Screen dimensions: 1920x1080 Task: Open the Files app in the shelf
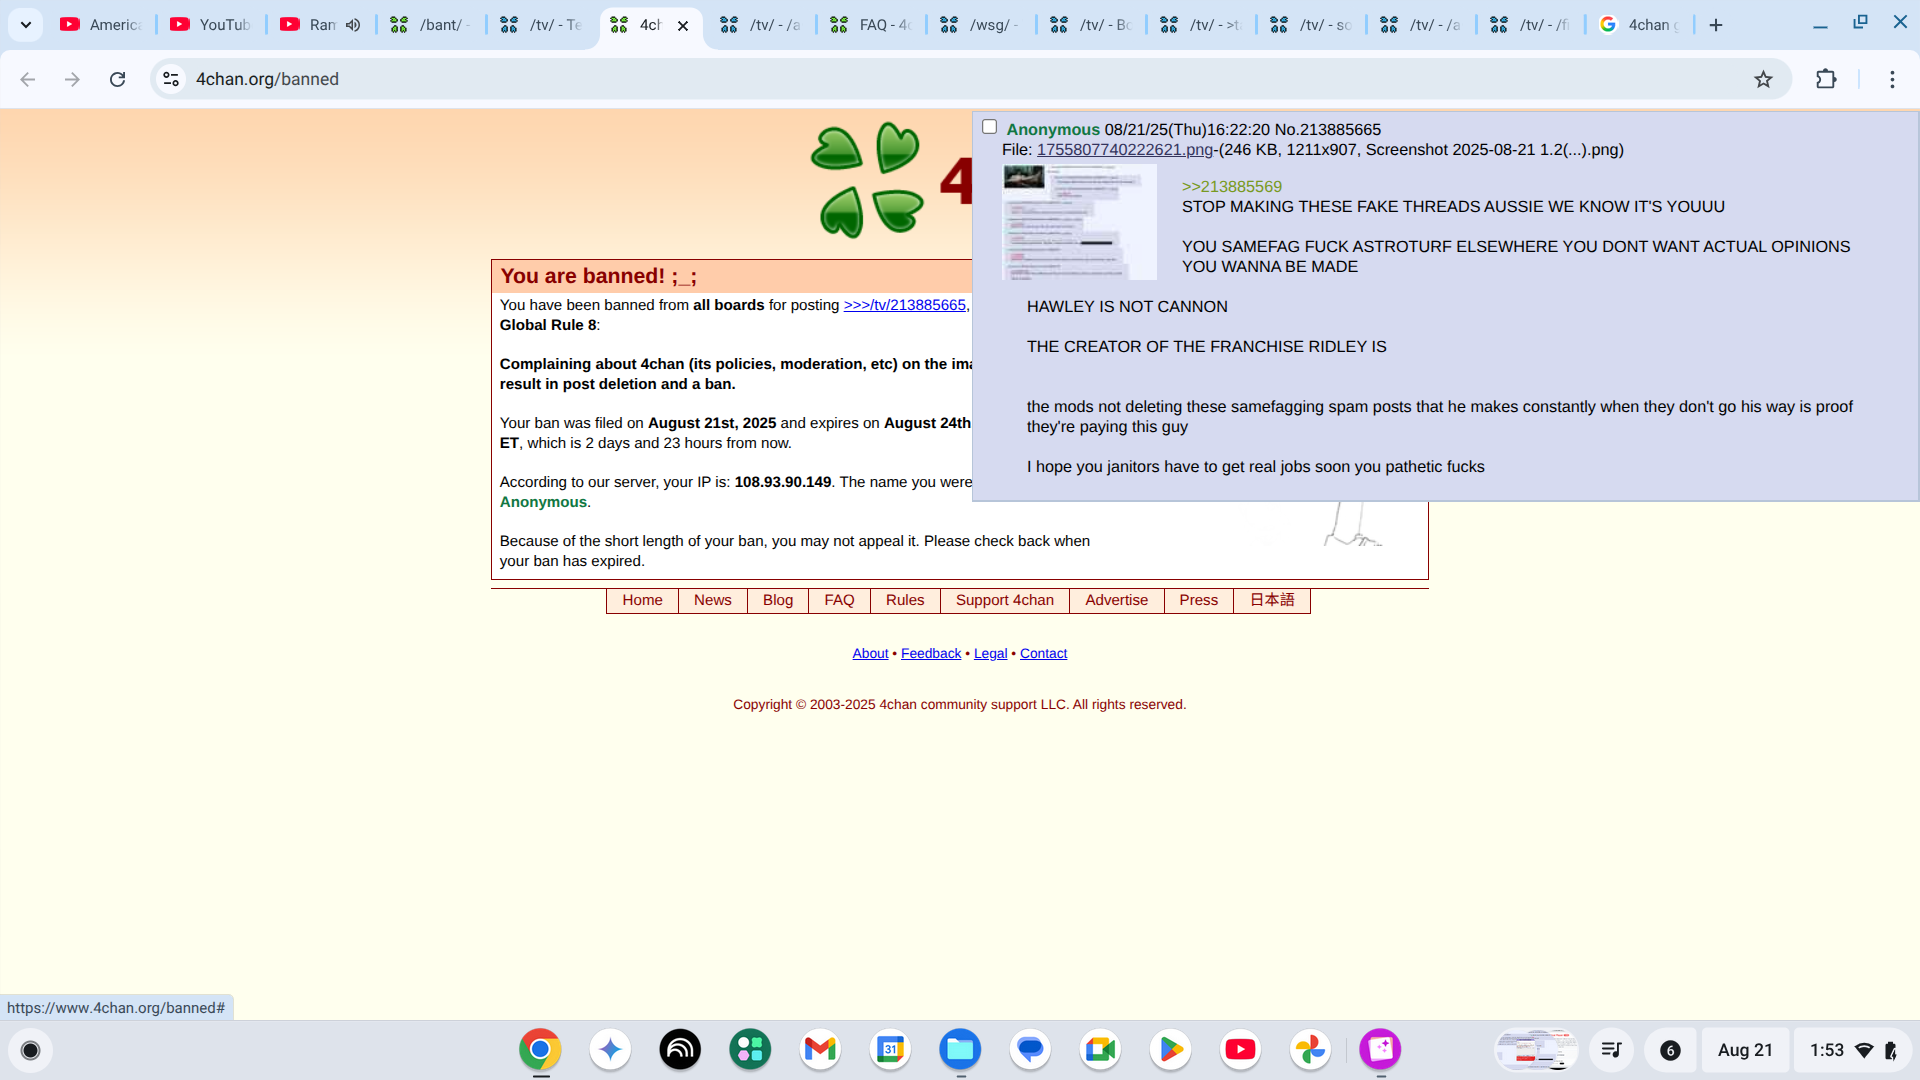(960, 1049)
